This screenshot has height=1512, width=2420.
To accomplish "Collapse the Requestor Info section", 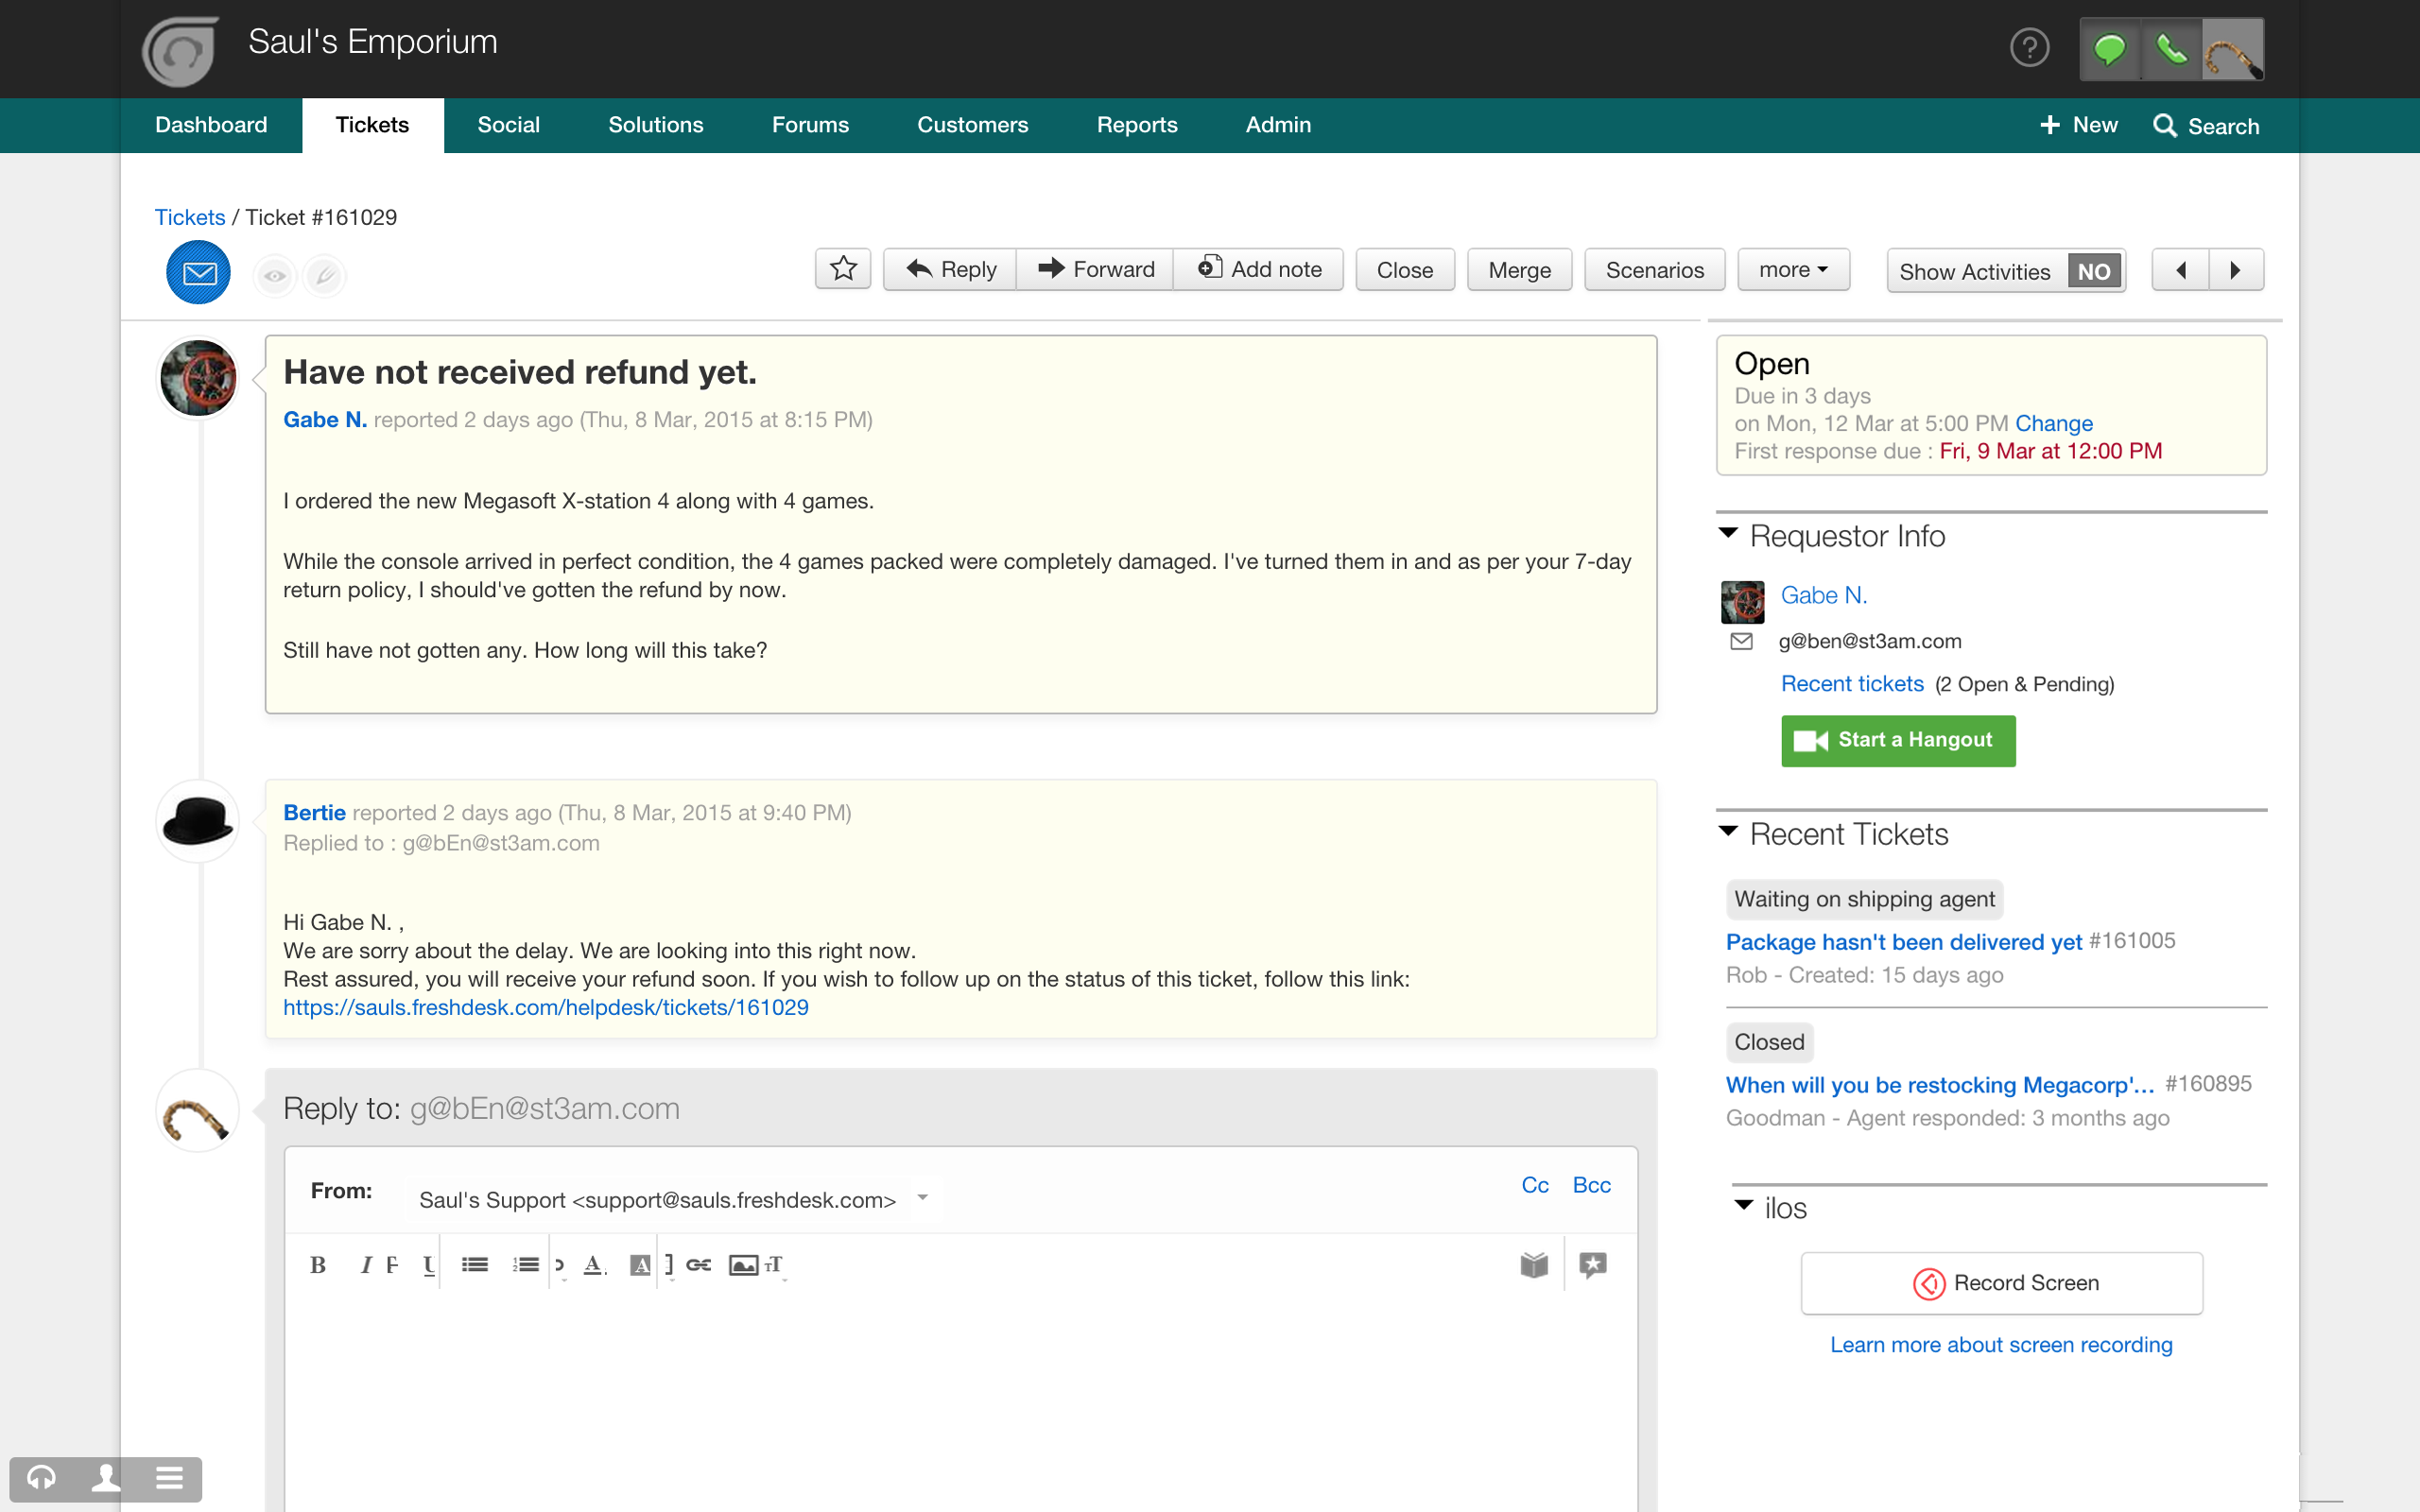I will click(1728, 533).
